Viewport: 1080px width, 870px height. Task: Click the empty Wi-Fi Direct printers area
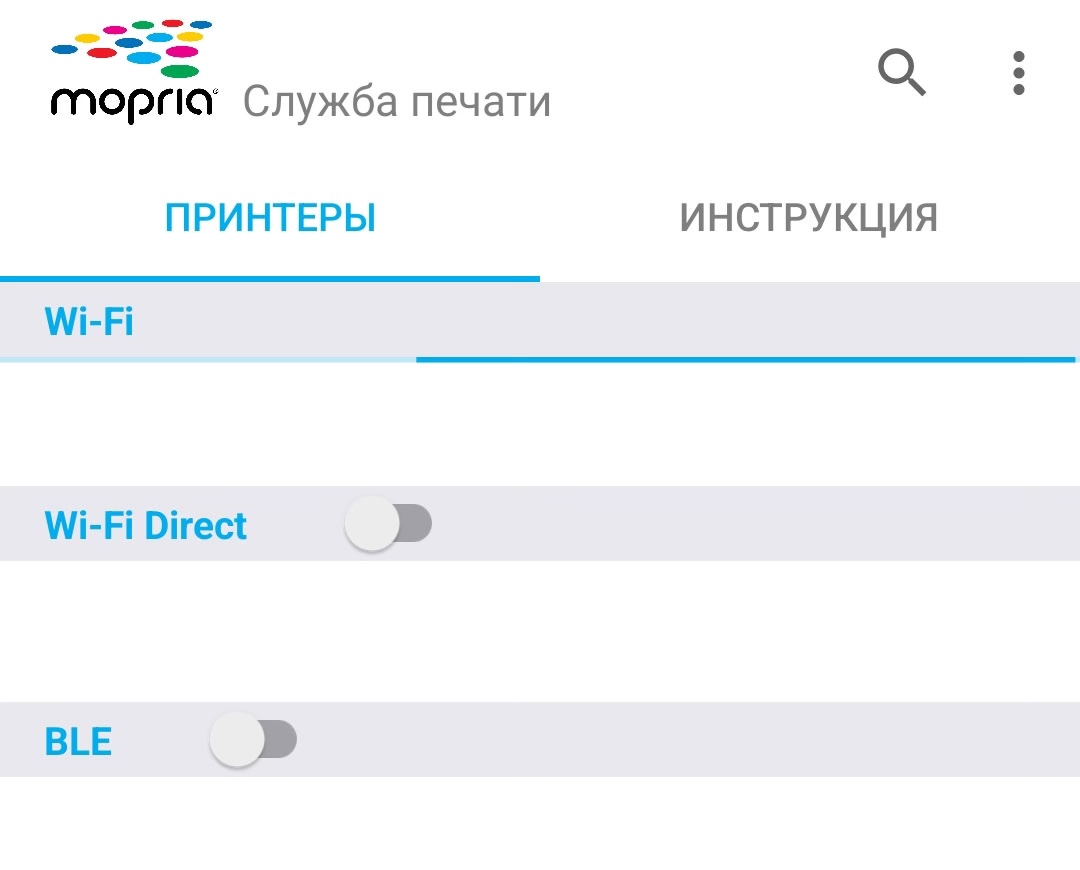[x=540, y=630]
